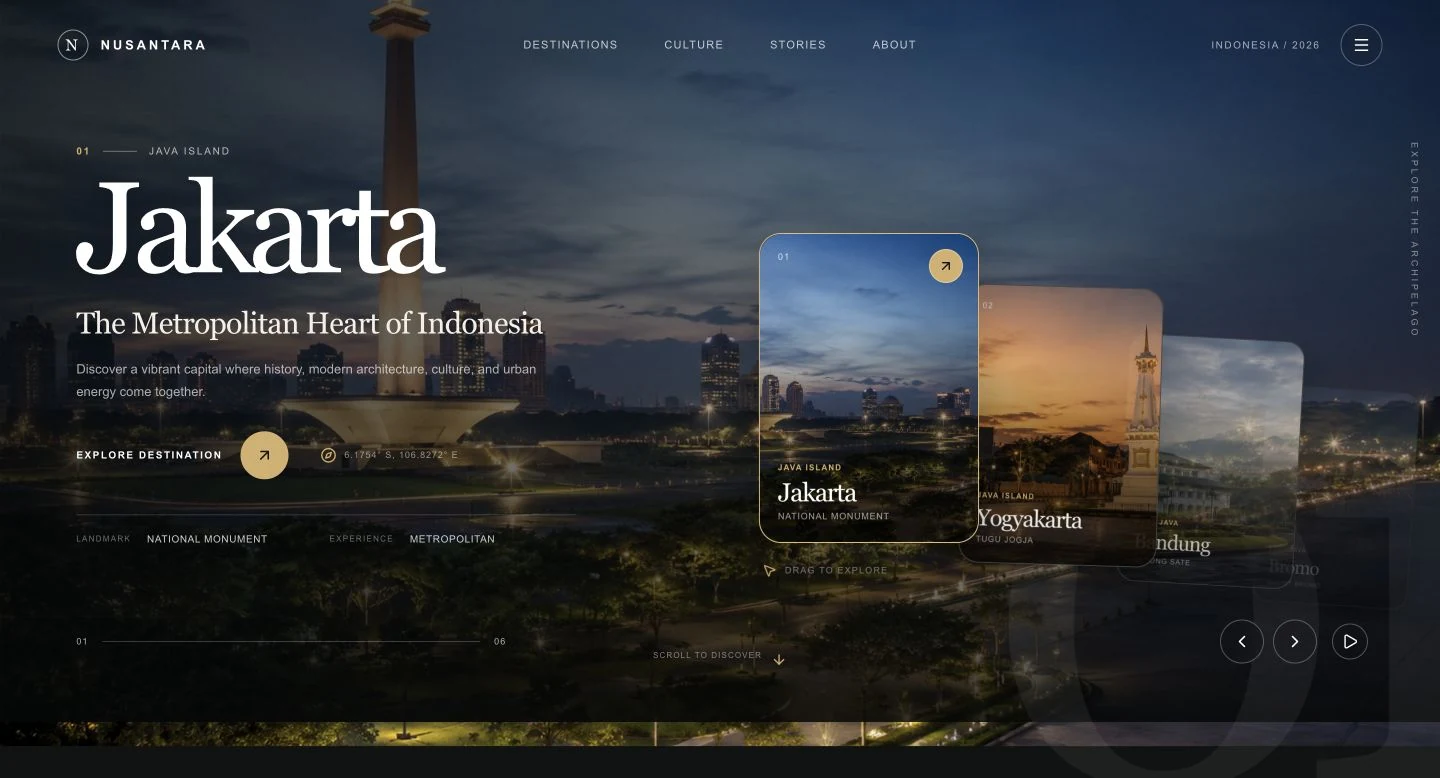This screenshot has height=778, width=1440.
Task: Click the INDONESIA / 2026 label
Action: (1265, 45)
